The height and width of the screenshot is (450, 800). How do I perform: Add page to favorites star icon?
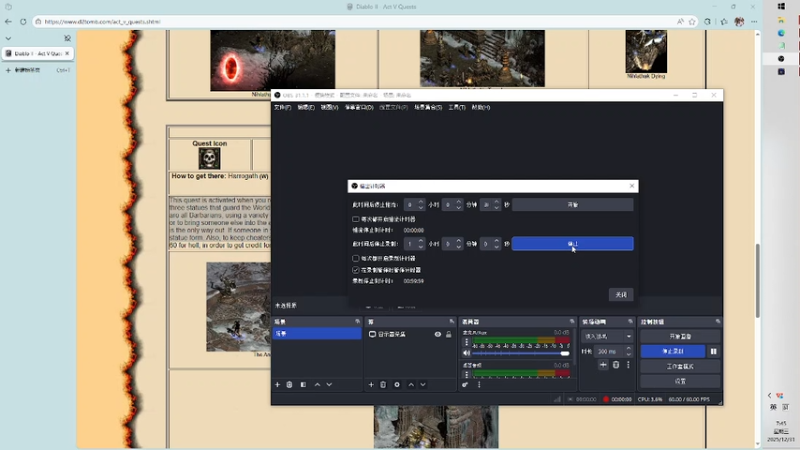click(x=692, y=21)
